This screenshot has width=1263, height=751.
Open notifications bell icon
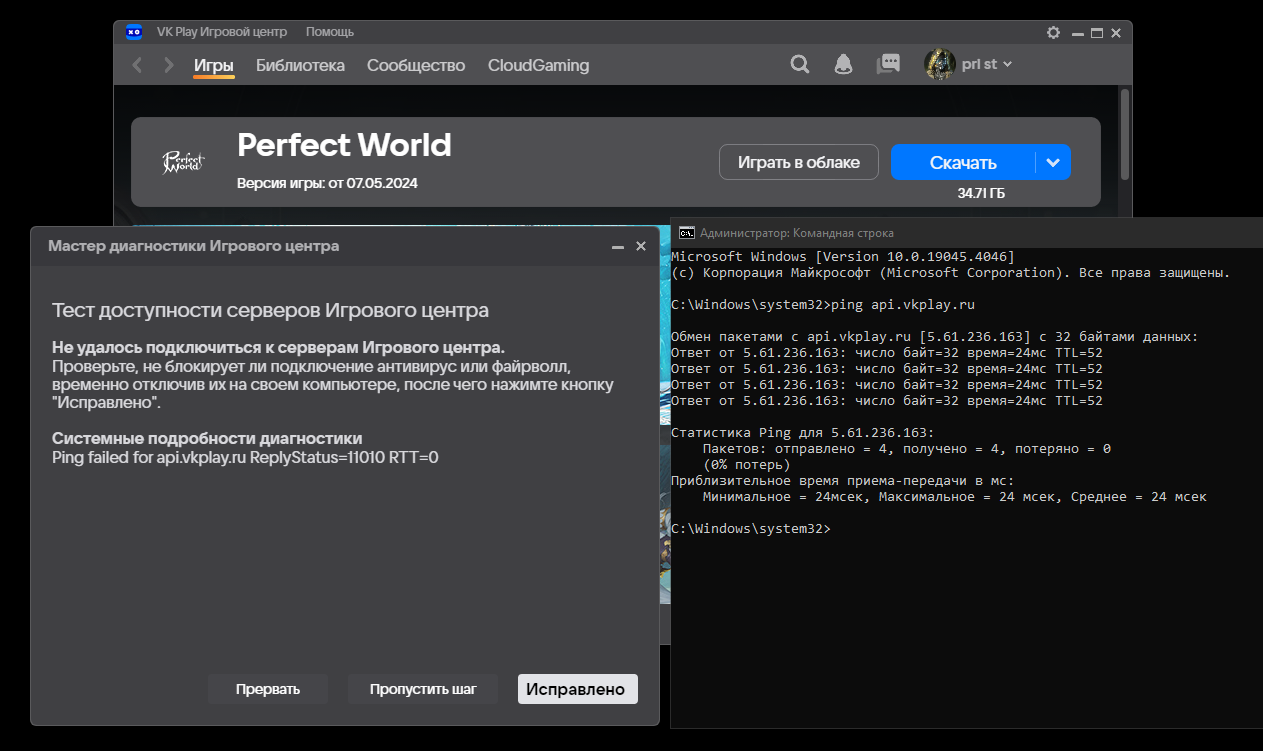coord(844,65)
